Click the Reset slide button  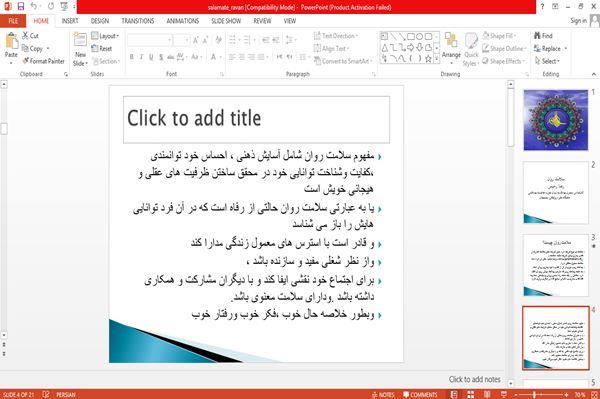(x=102, y=49)
